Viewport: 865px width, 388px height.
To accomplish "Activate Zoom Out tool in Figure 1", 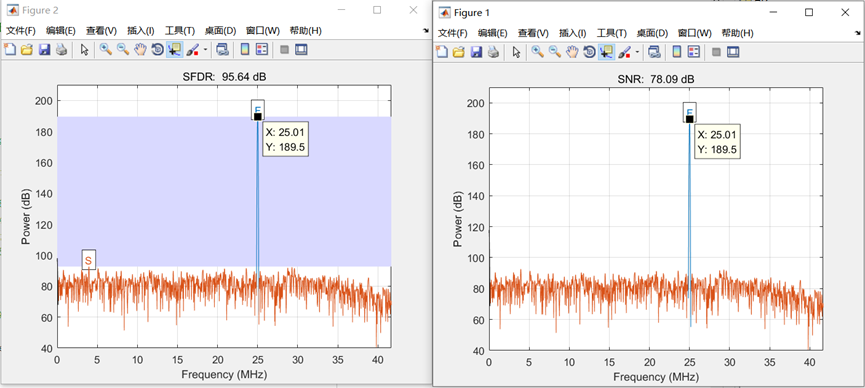I will coord(555,52).
